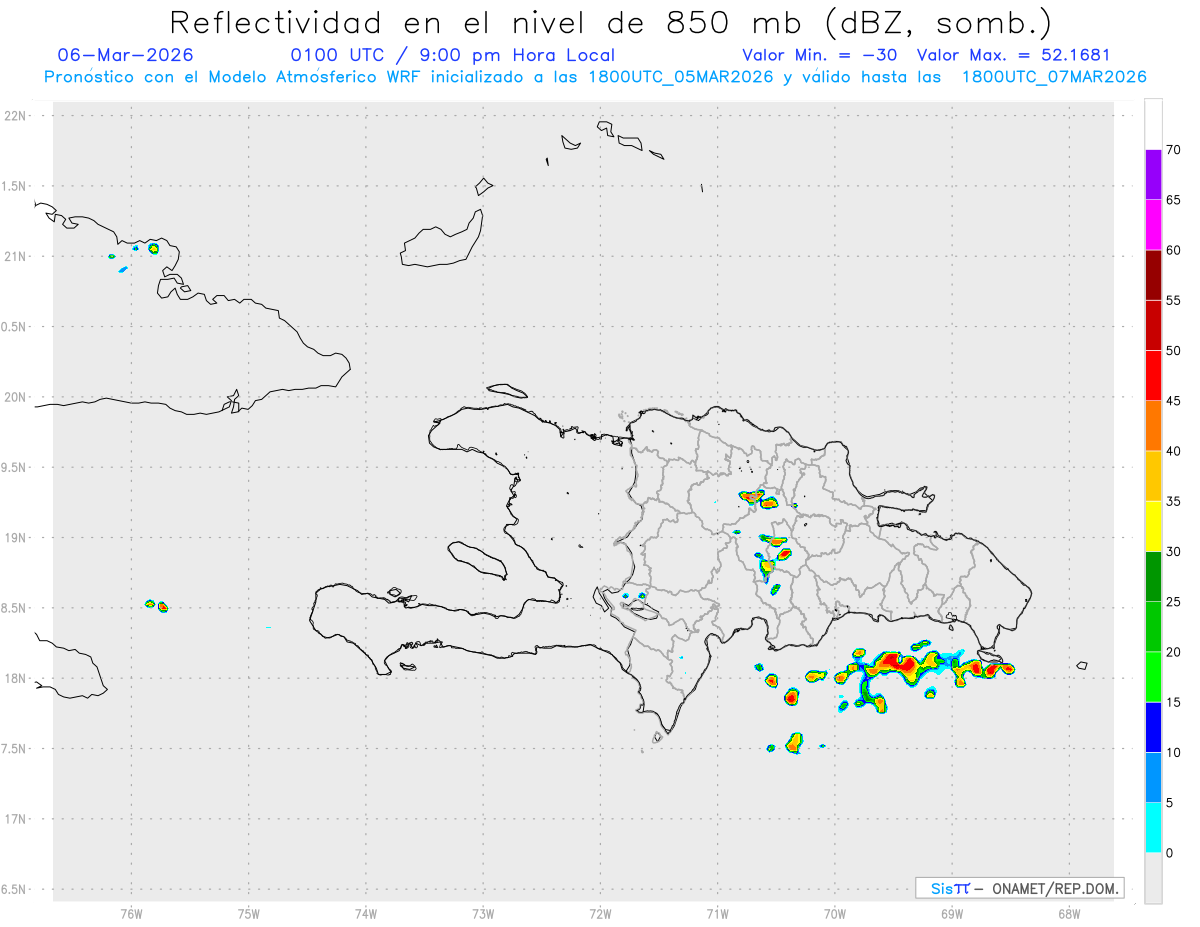Click the yellow 30-35 dBZ colorbar segment
The width and height of the screenshot is (1200, 927).
1153,526
